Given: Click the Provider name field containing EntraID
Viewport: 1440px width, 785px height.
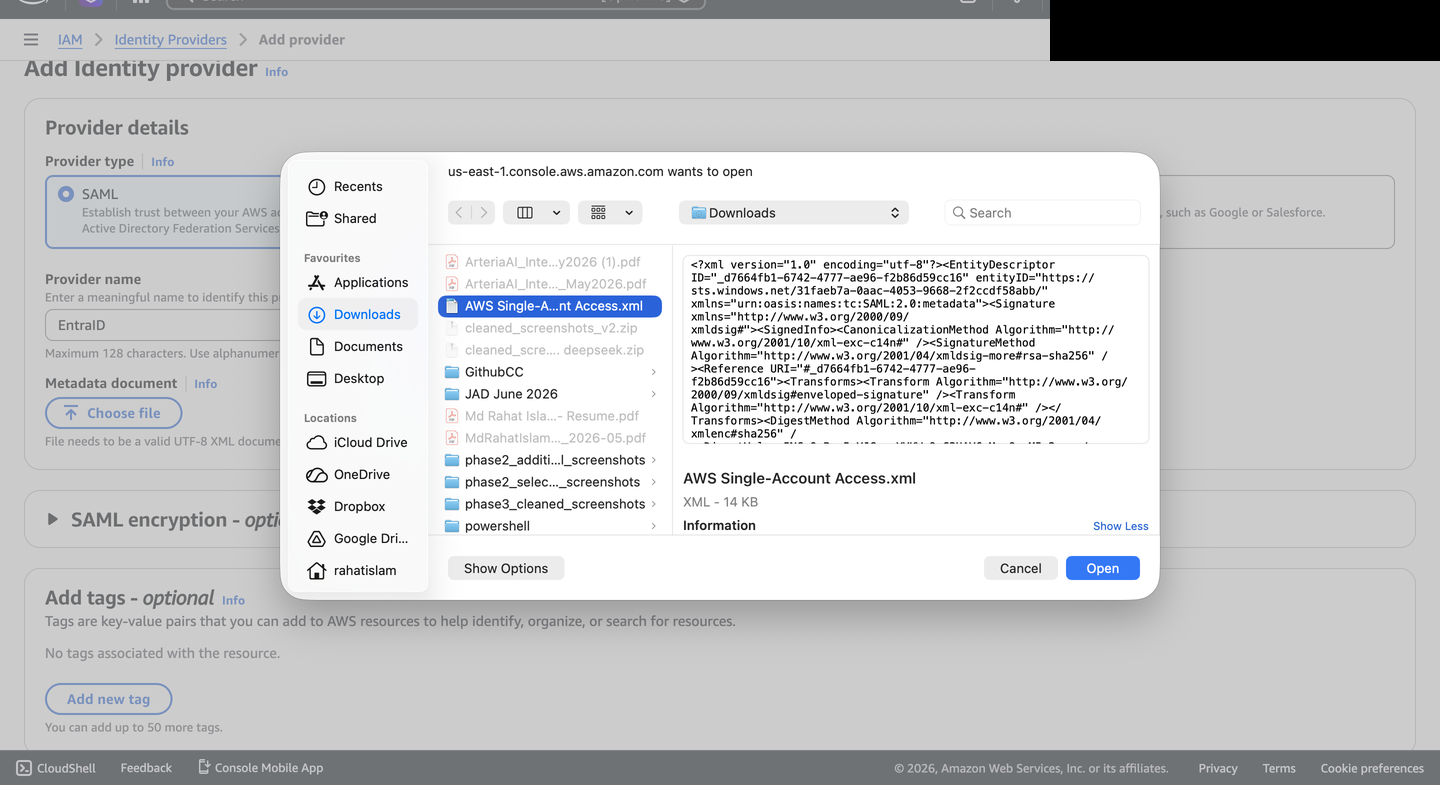Looking at the screenshot, I should pyautogui.click(x=165, y=325).
